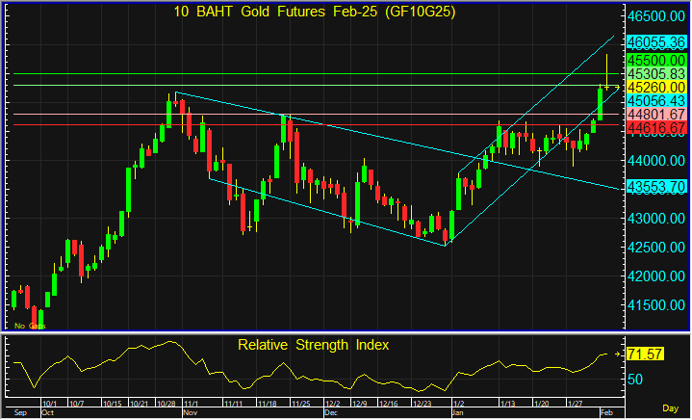Viewport: 692px width, 420px height.
Task: Select the 45056.43 cyan price label
Action: click(656, 101)
